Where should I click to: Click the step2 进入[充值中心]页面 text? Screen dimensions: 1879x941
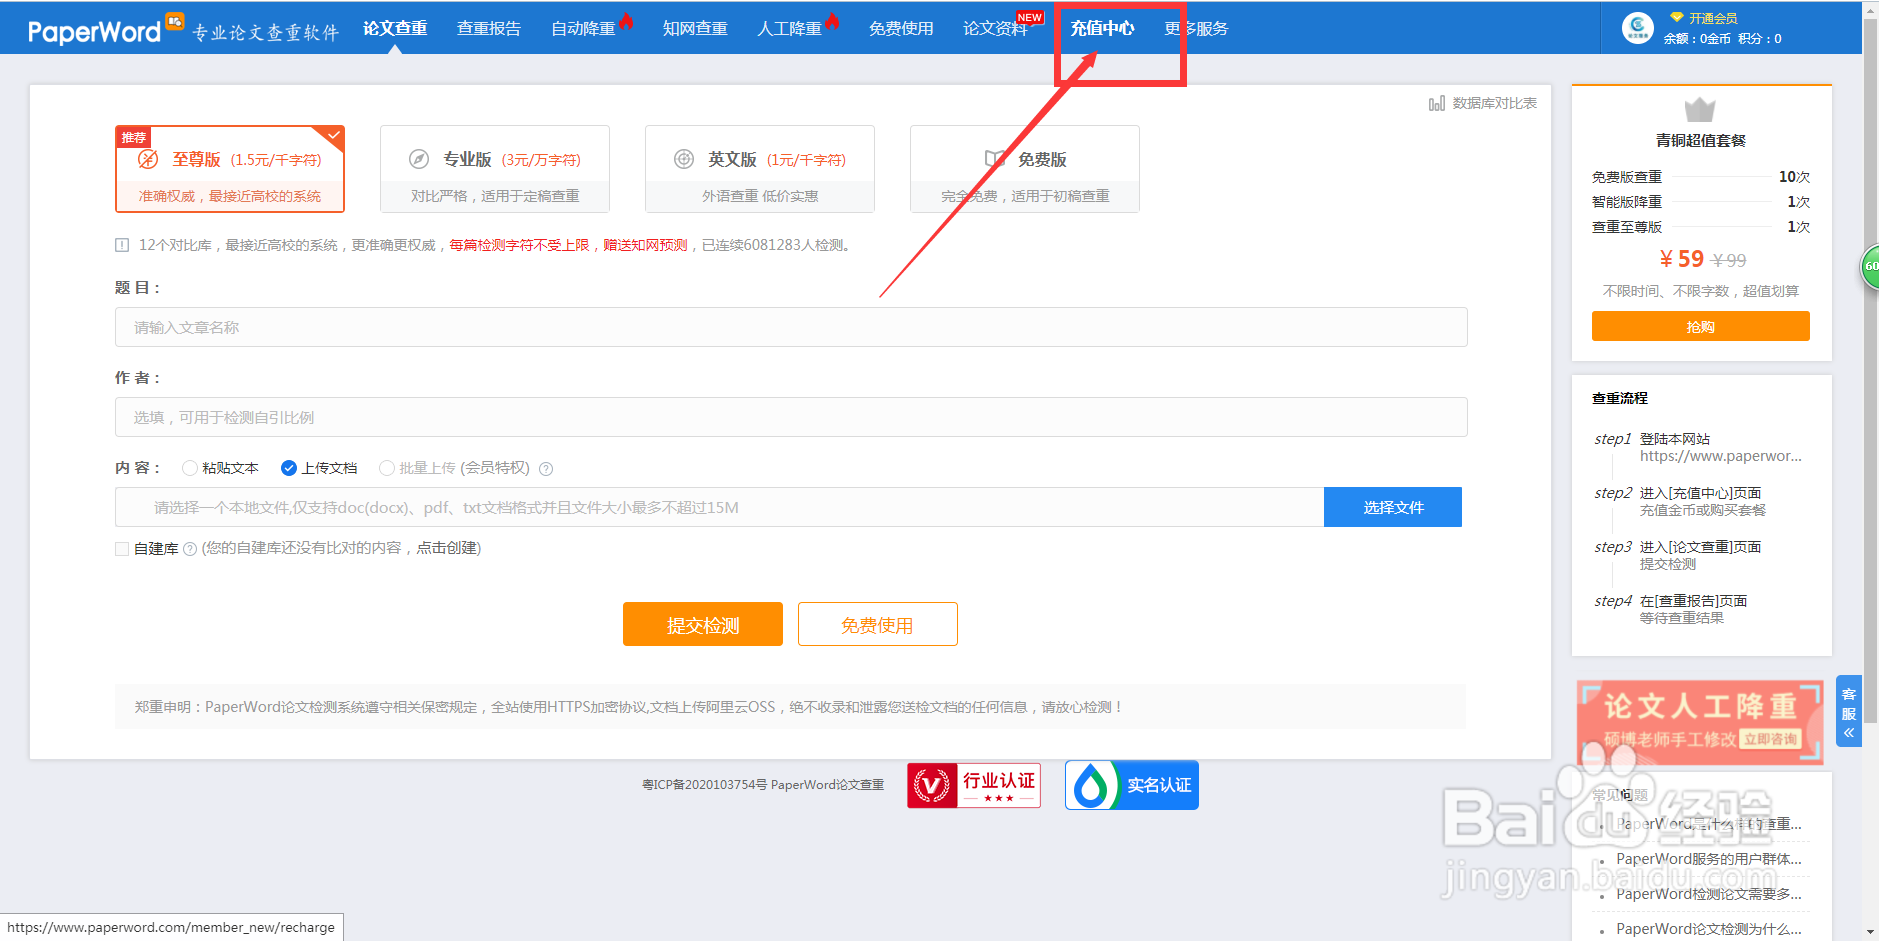(1700, 493)
